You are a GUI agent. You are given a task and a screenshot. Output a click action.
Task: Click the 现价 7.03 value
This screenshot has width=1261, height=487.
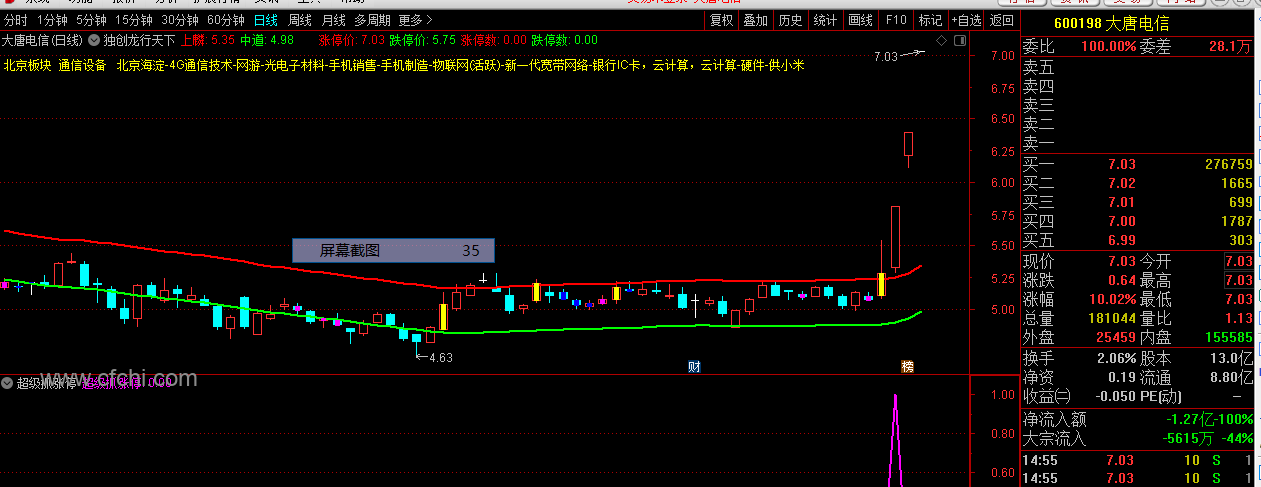click(1121, 261)
